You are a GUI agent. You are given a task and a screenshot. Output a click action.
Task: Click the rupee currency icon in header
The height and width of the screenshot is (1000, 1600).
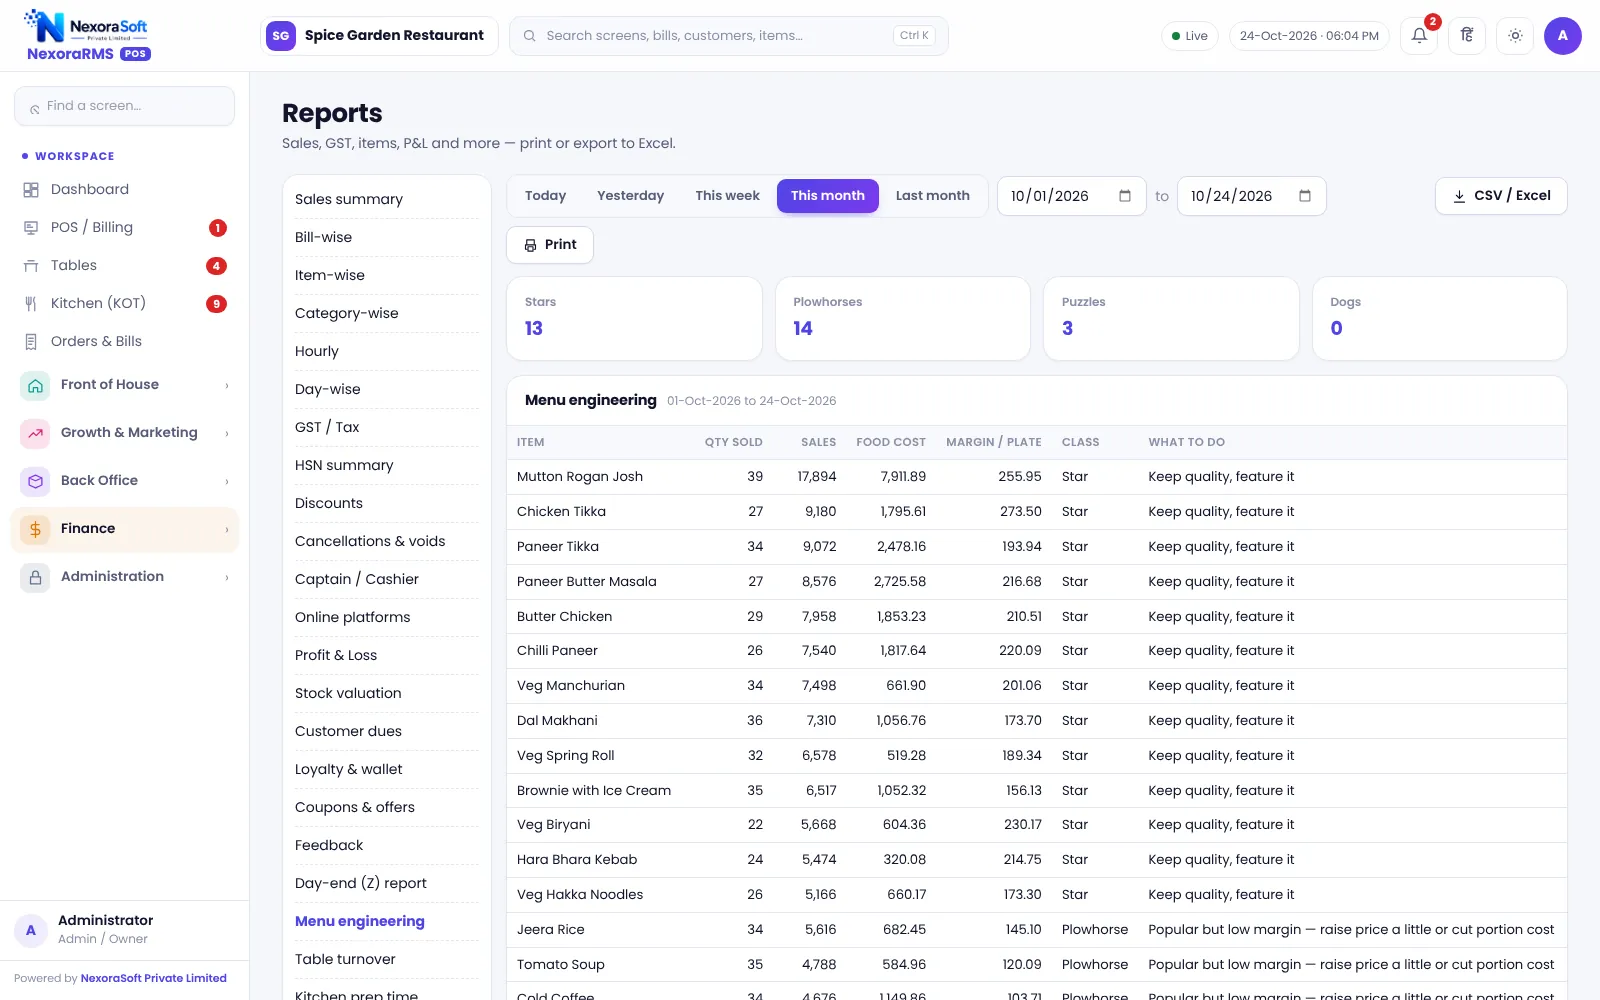click(1467, 36)
